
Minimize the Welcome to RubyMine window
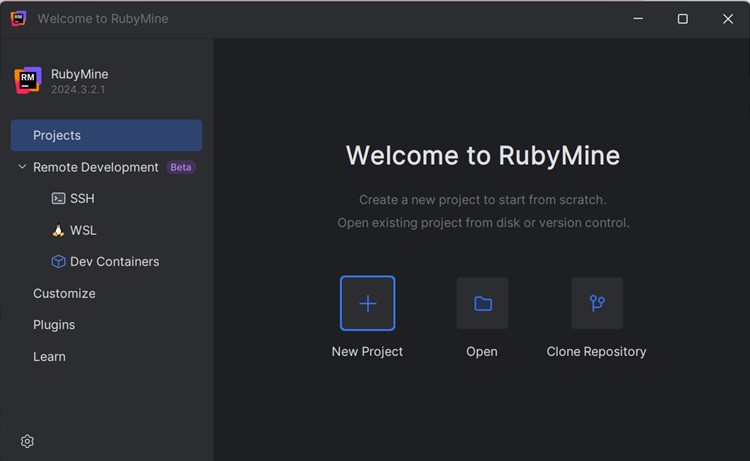tap(638, 19)
